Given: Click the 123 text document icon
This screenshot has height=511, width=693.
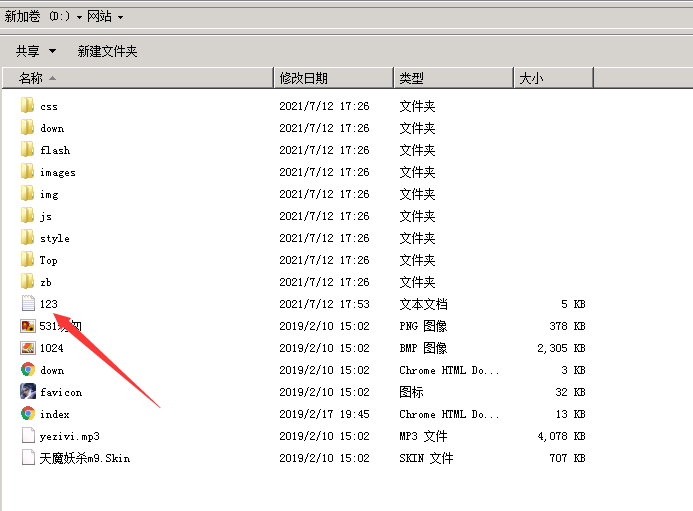Looking at the screenshot, I should click(28, 303).
